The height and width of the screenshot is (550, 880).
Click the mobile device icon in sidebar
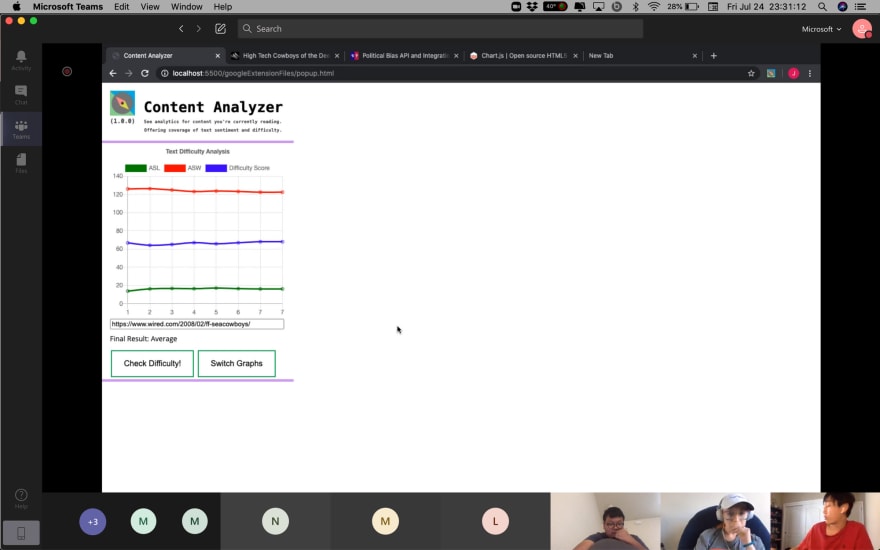point(21,533)
